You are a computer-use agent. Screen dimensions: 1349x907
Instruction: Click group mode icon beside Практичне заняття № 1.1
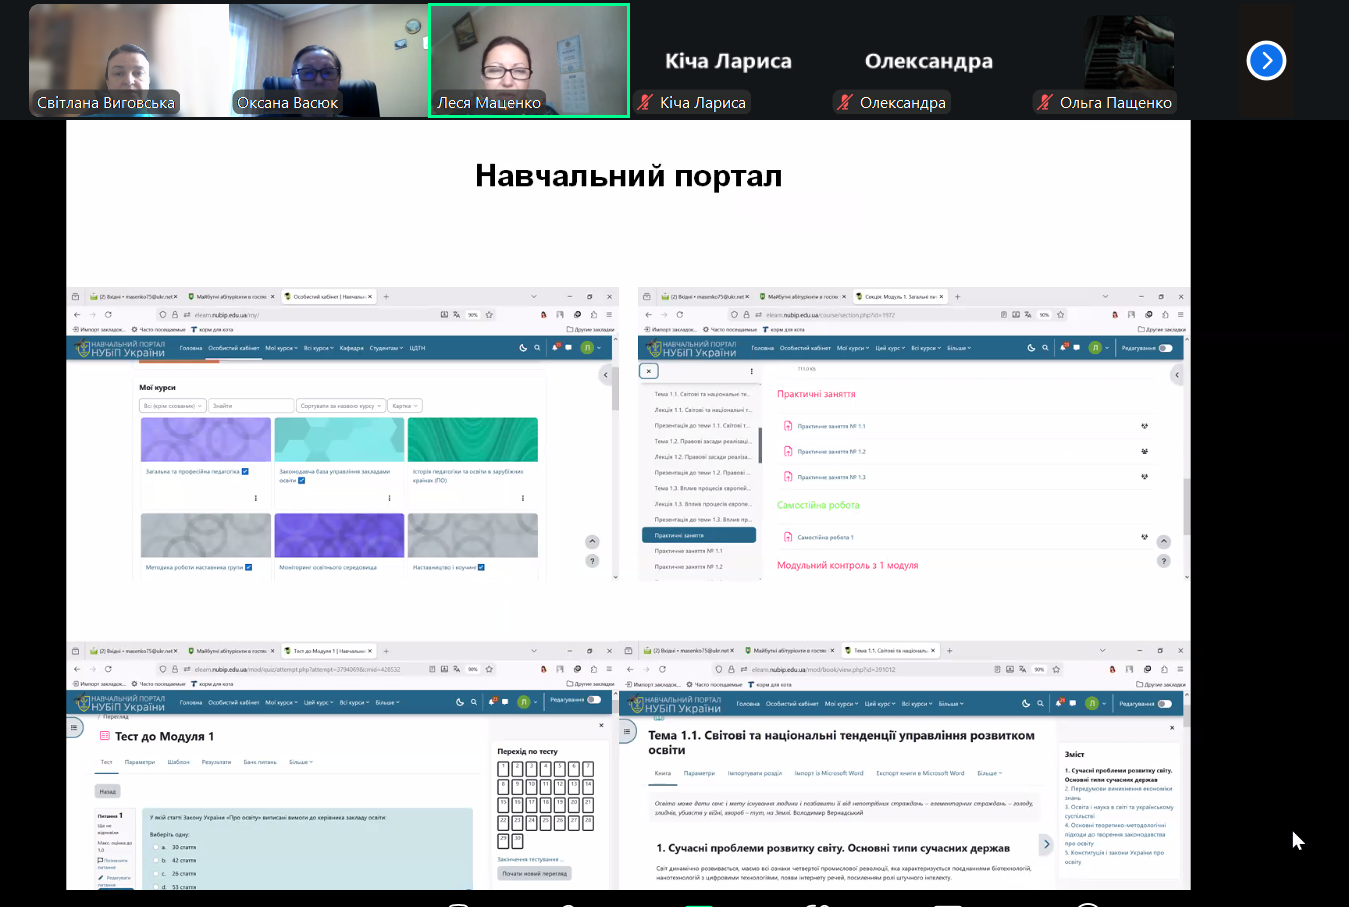pos(1144,426)
